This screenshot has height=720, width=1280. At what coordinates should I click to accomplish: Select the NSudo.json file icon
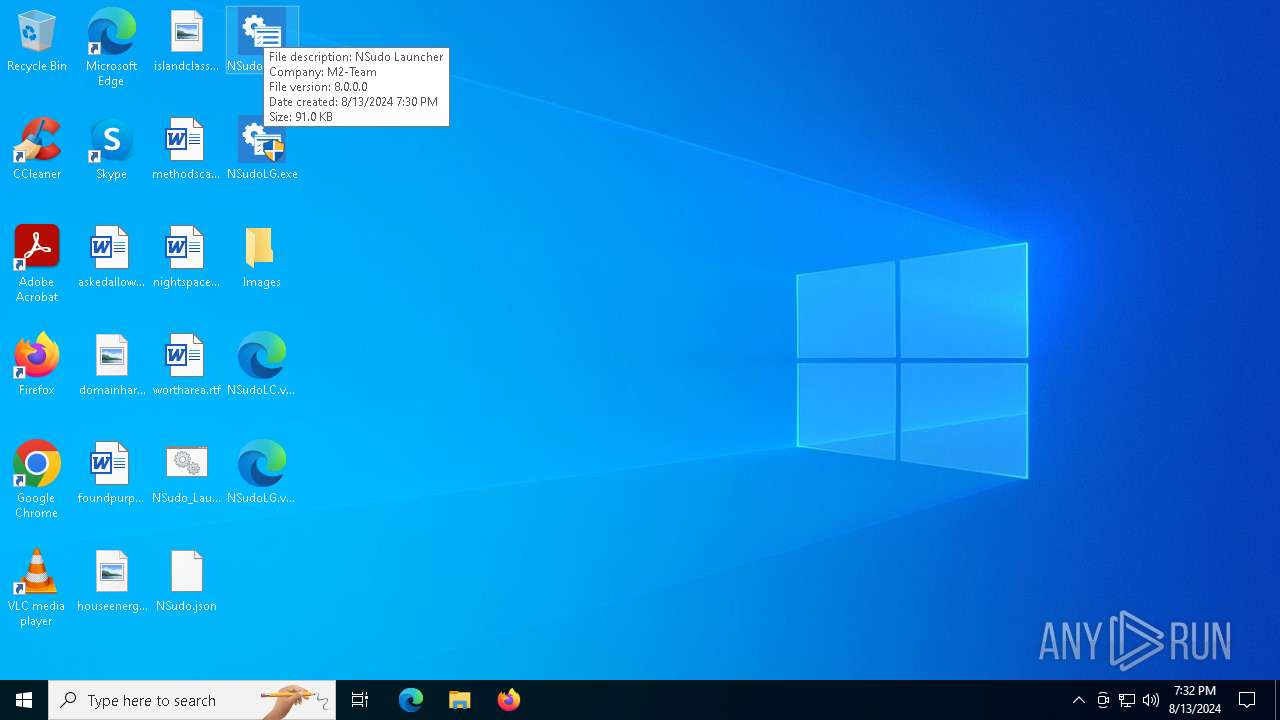pyautogui.click(x=186, y=581)
